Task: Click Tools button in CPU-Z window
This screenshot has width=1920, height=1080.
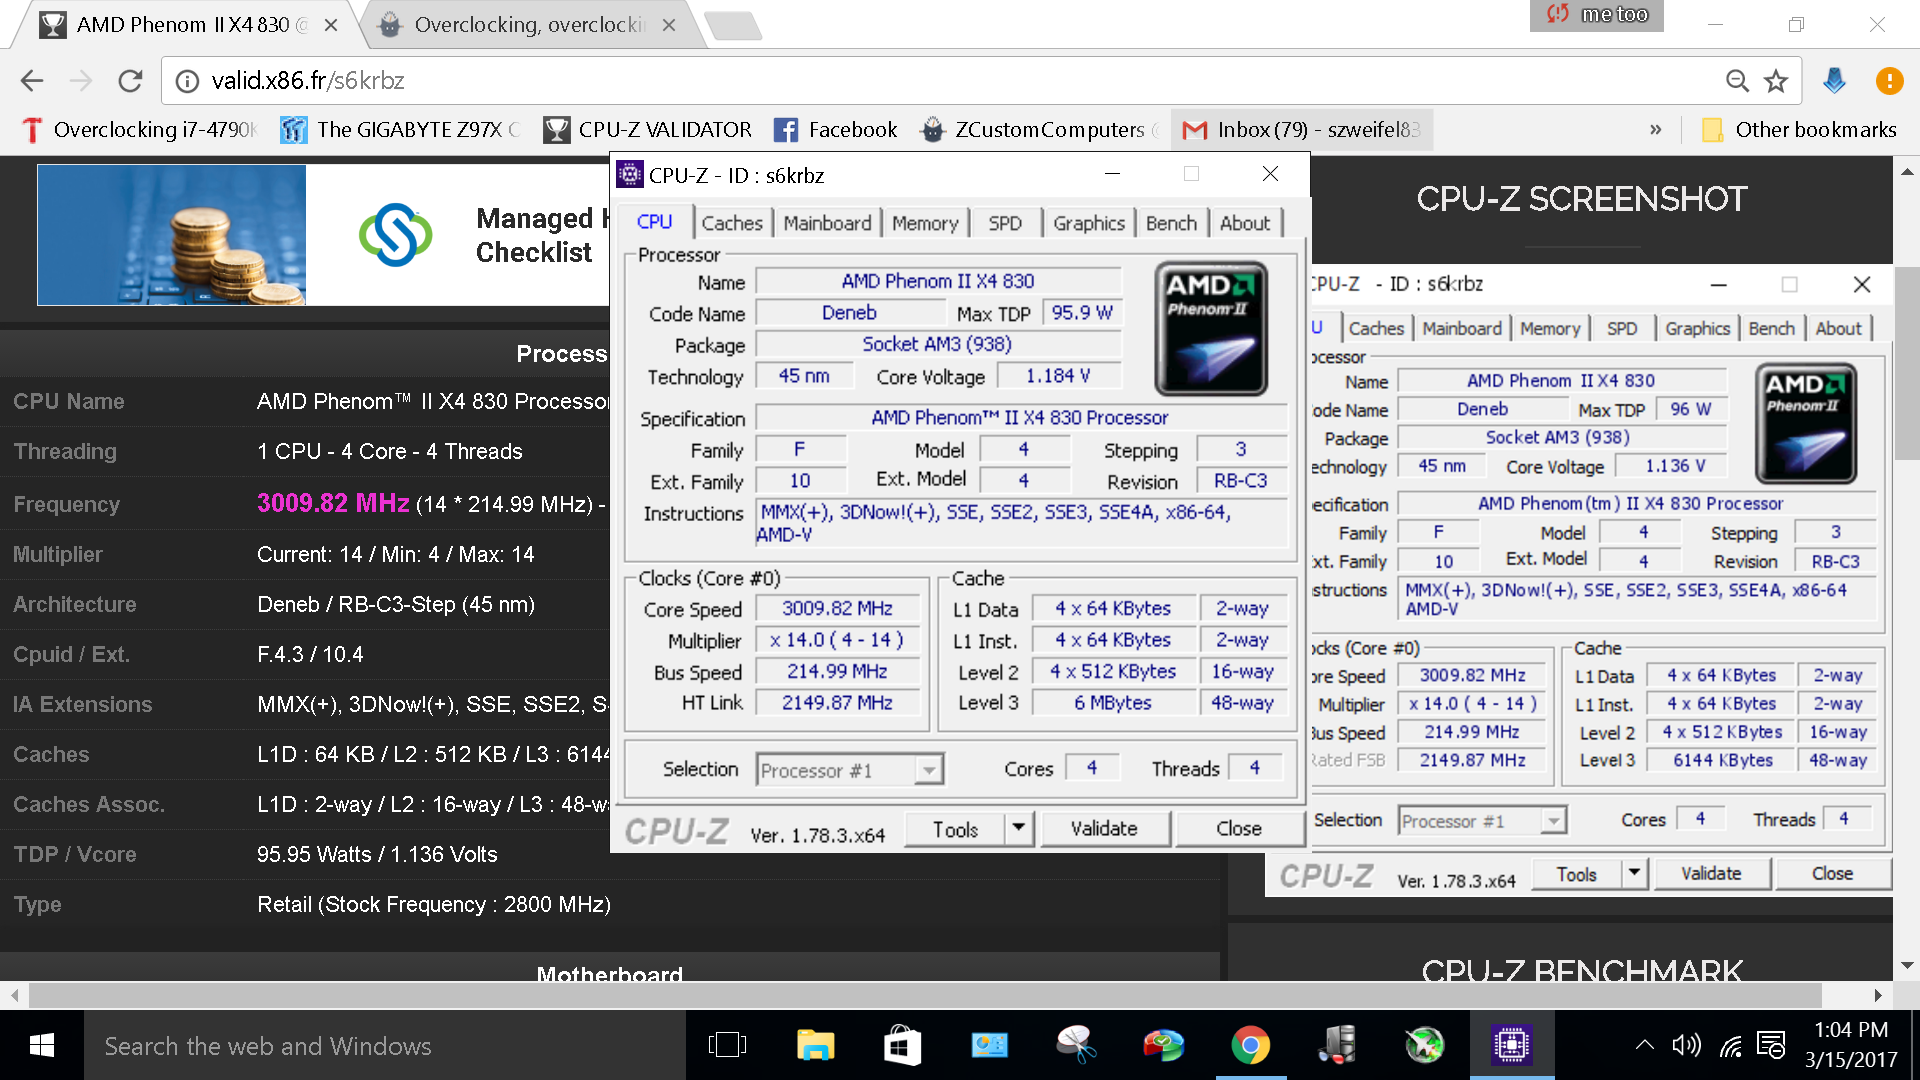Action: pos(955,829)
